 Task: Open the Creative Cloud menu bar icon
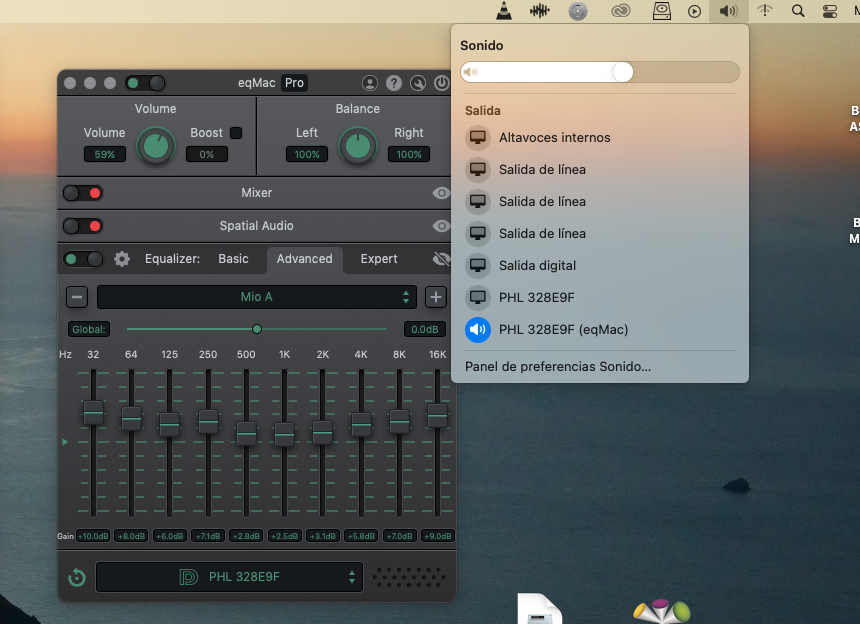[621, 11]
